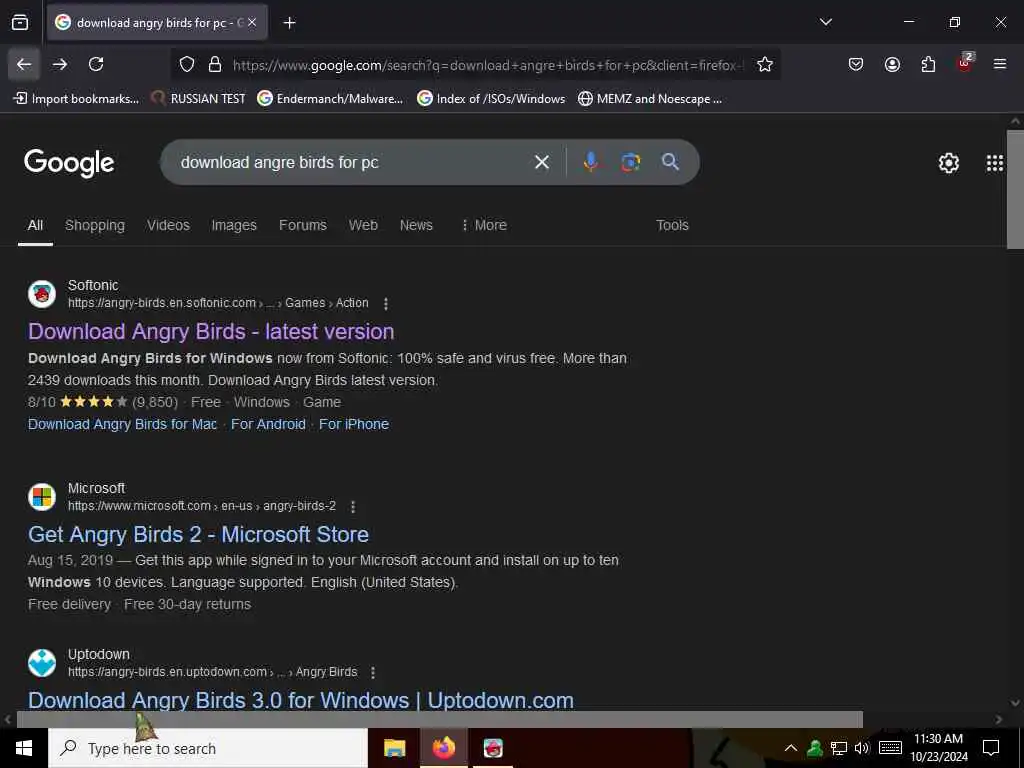Open the search Tools options

(x=672, y=225)
